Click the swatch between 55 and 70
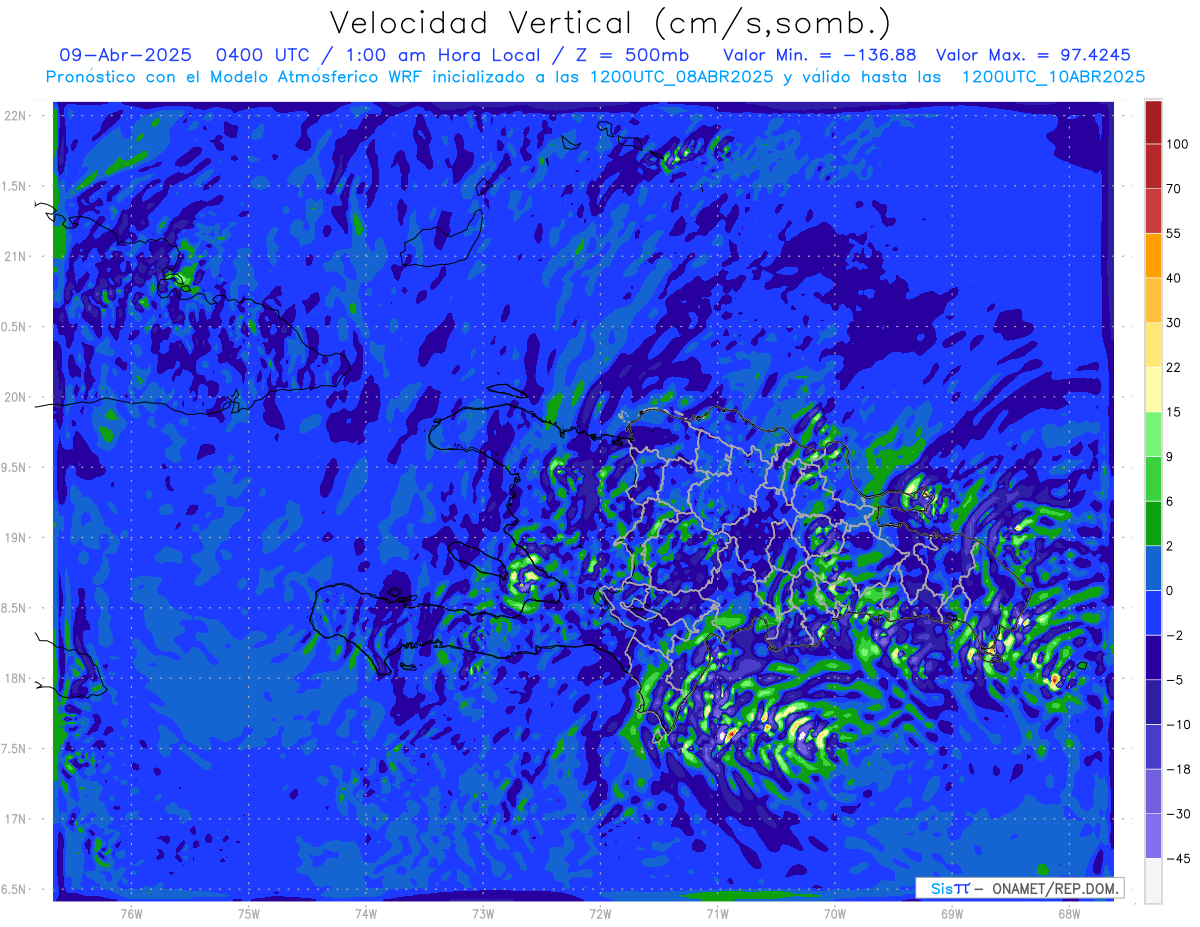This screenshot has width=1200, height=927. tap(1153, 212)
